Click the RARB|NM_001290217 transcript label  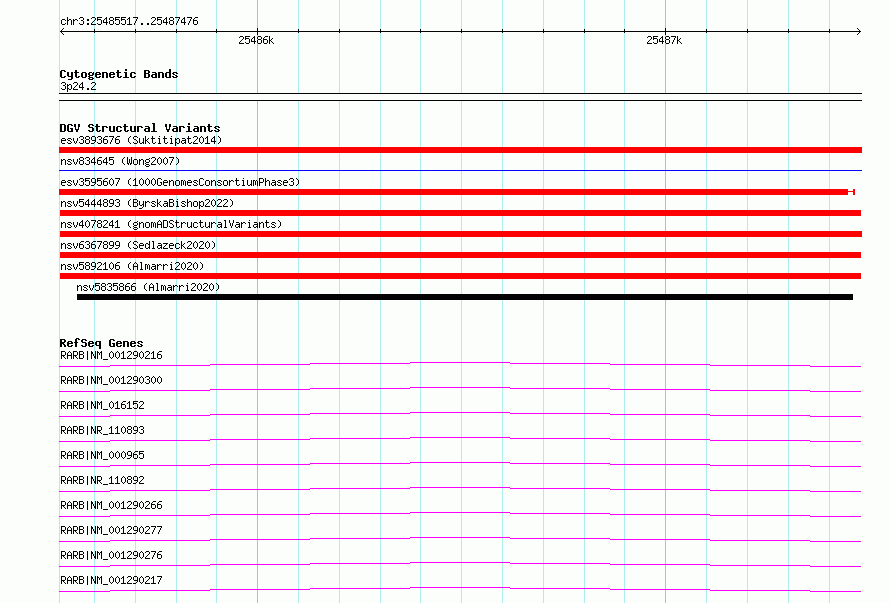coord(111,580)
